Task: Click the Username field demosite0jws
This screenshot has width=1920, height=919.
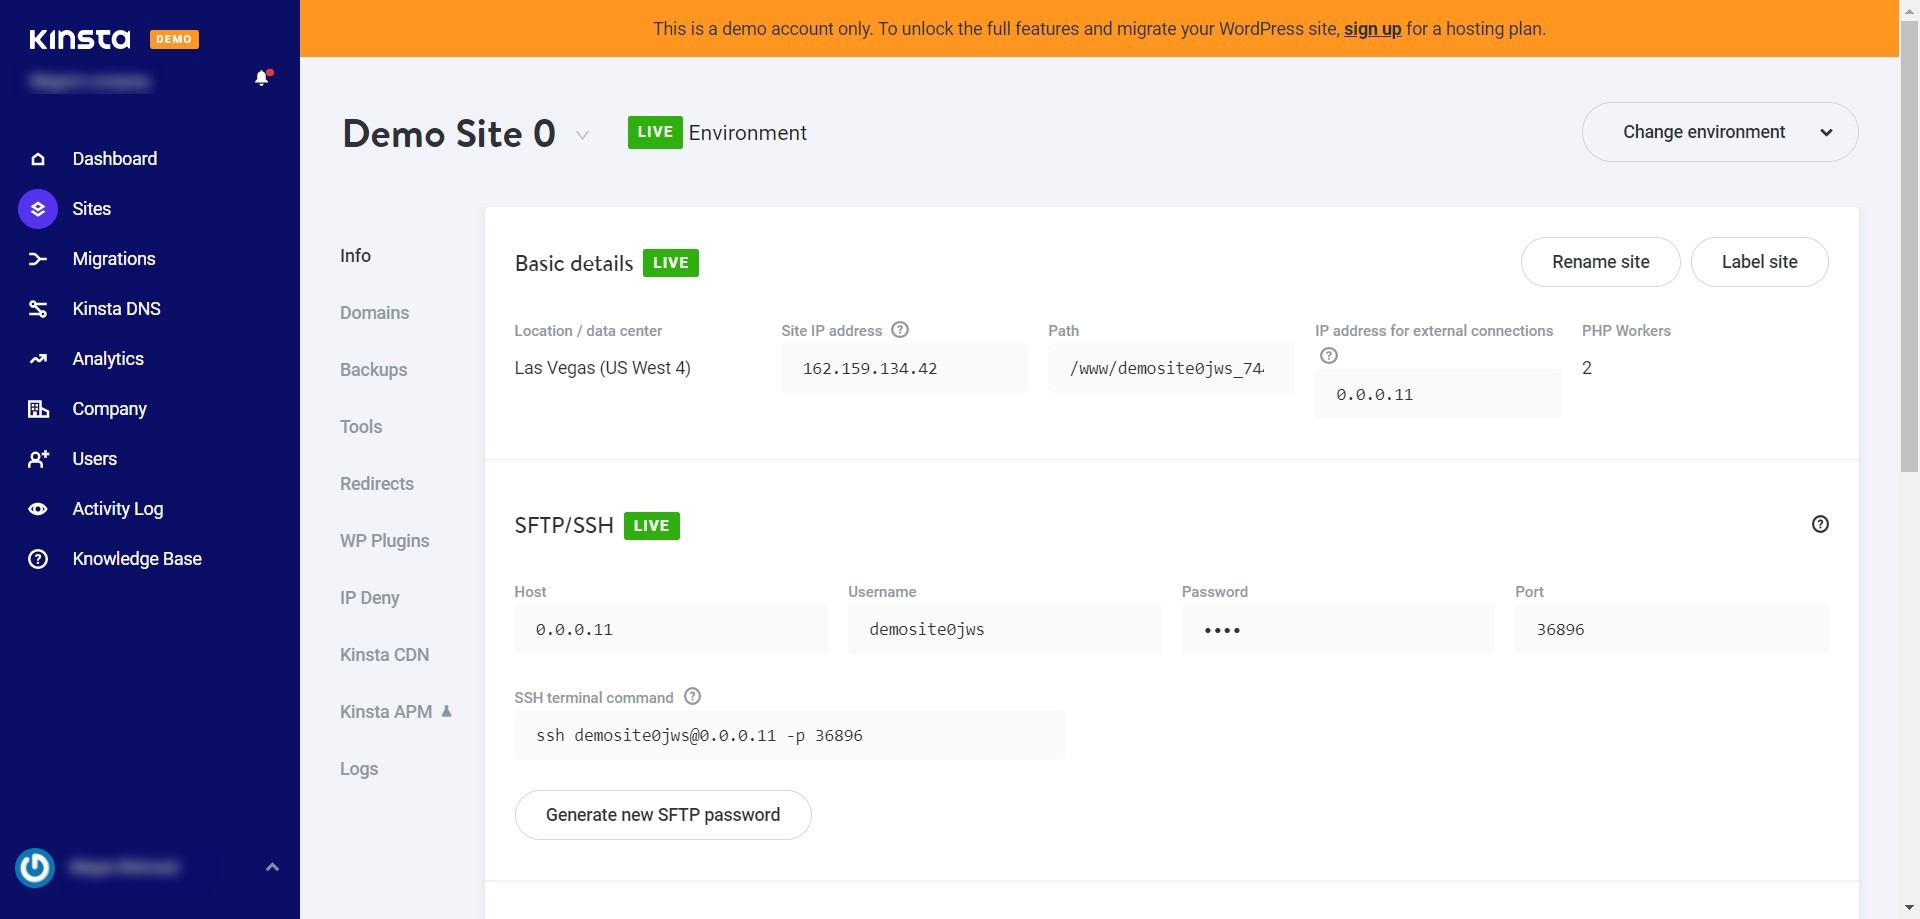Action: pos(1004,629)
